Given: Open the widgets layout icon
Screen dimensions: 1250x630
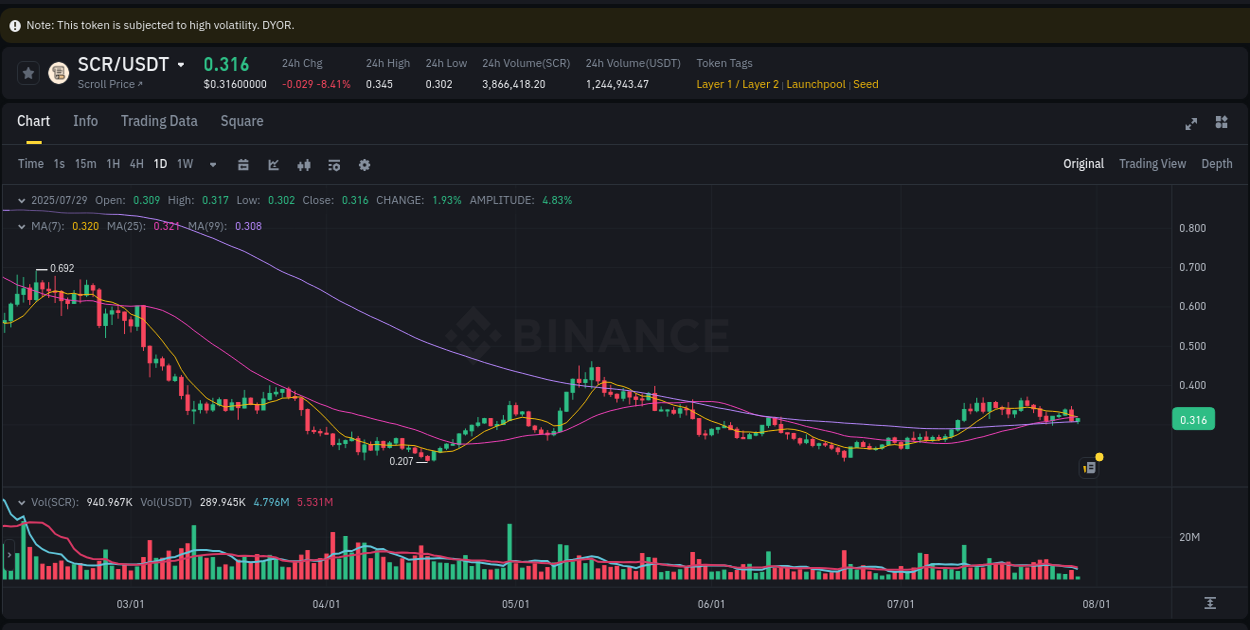Looking at the screenshot, I should tap(1221, 122).
